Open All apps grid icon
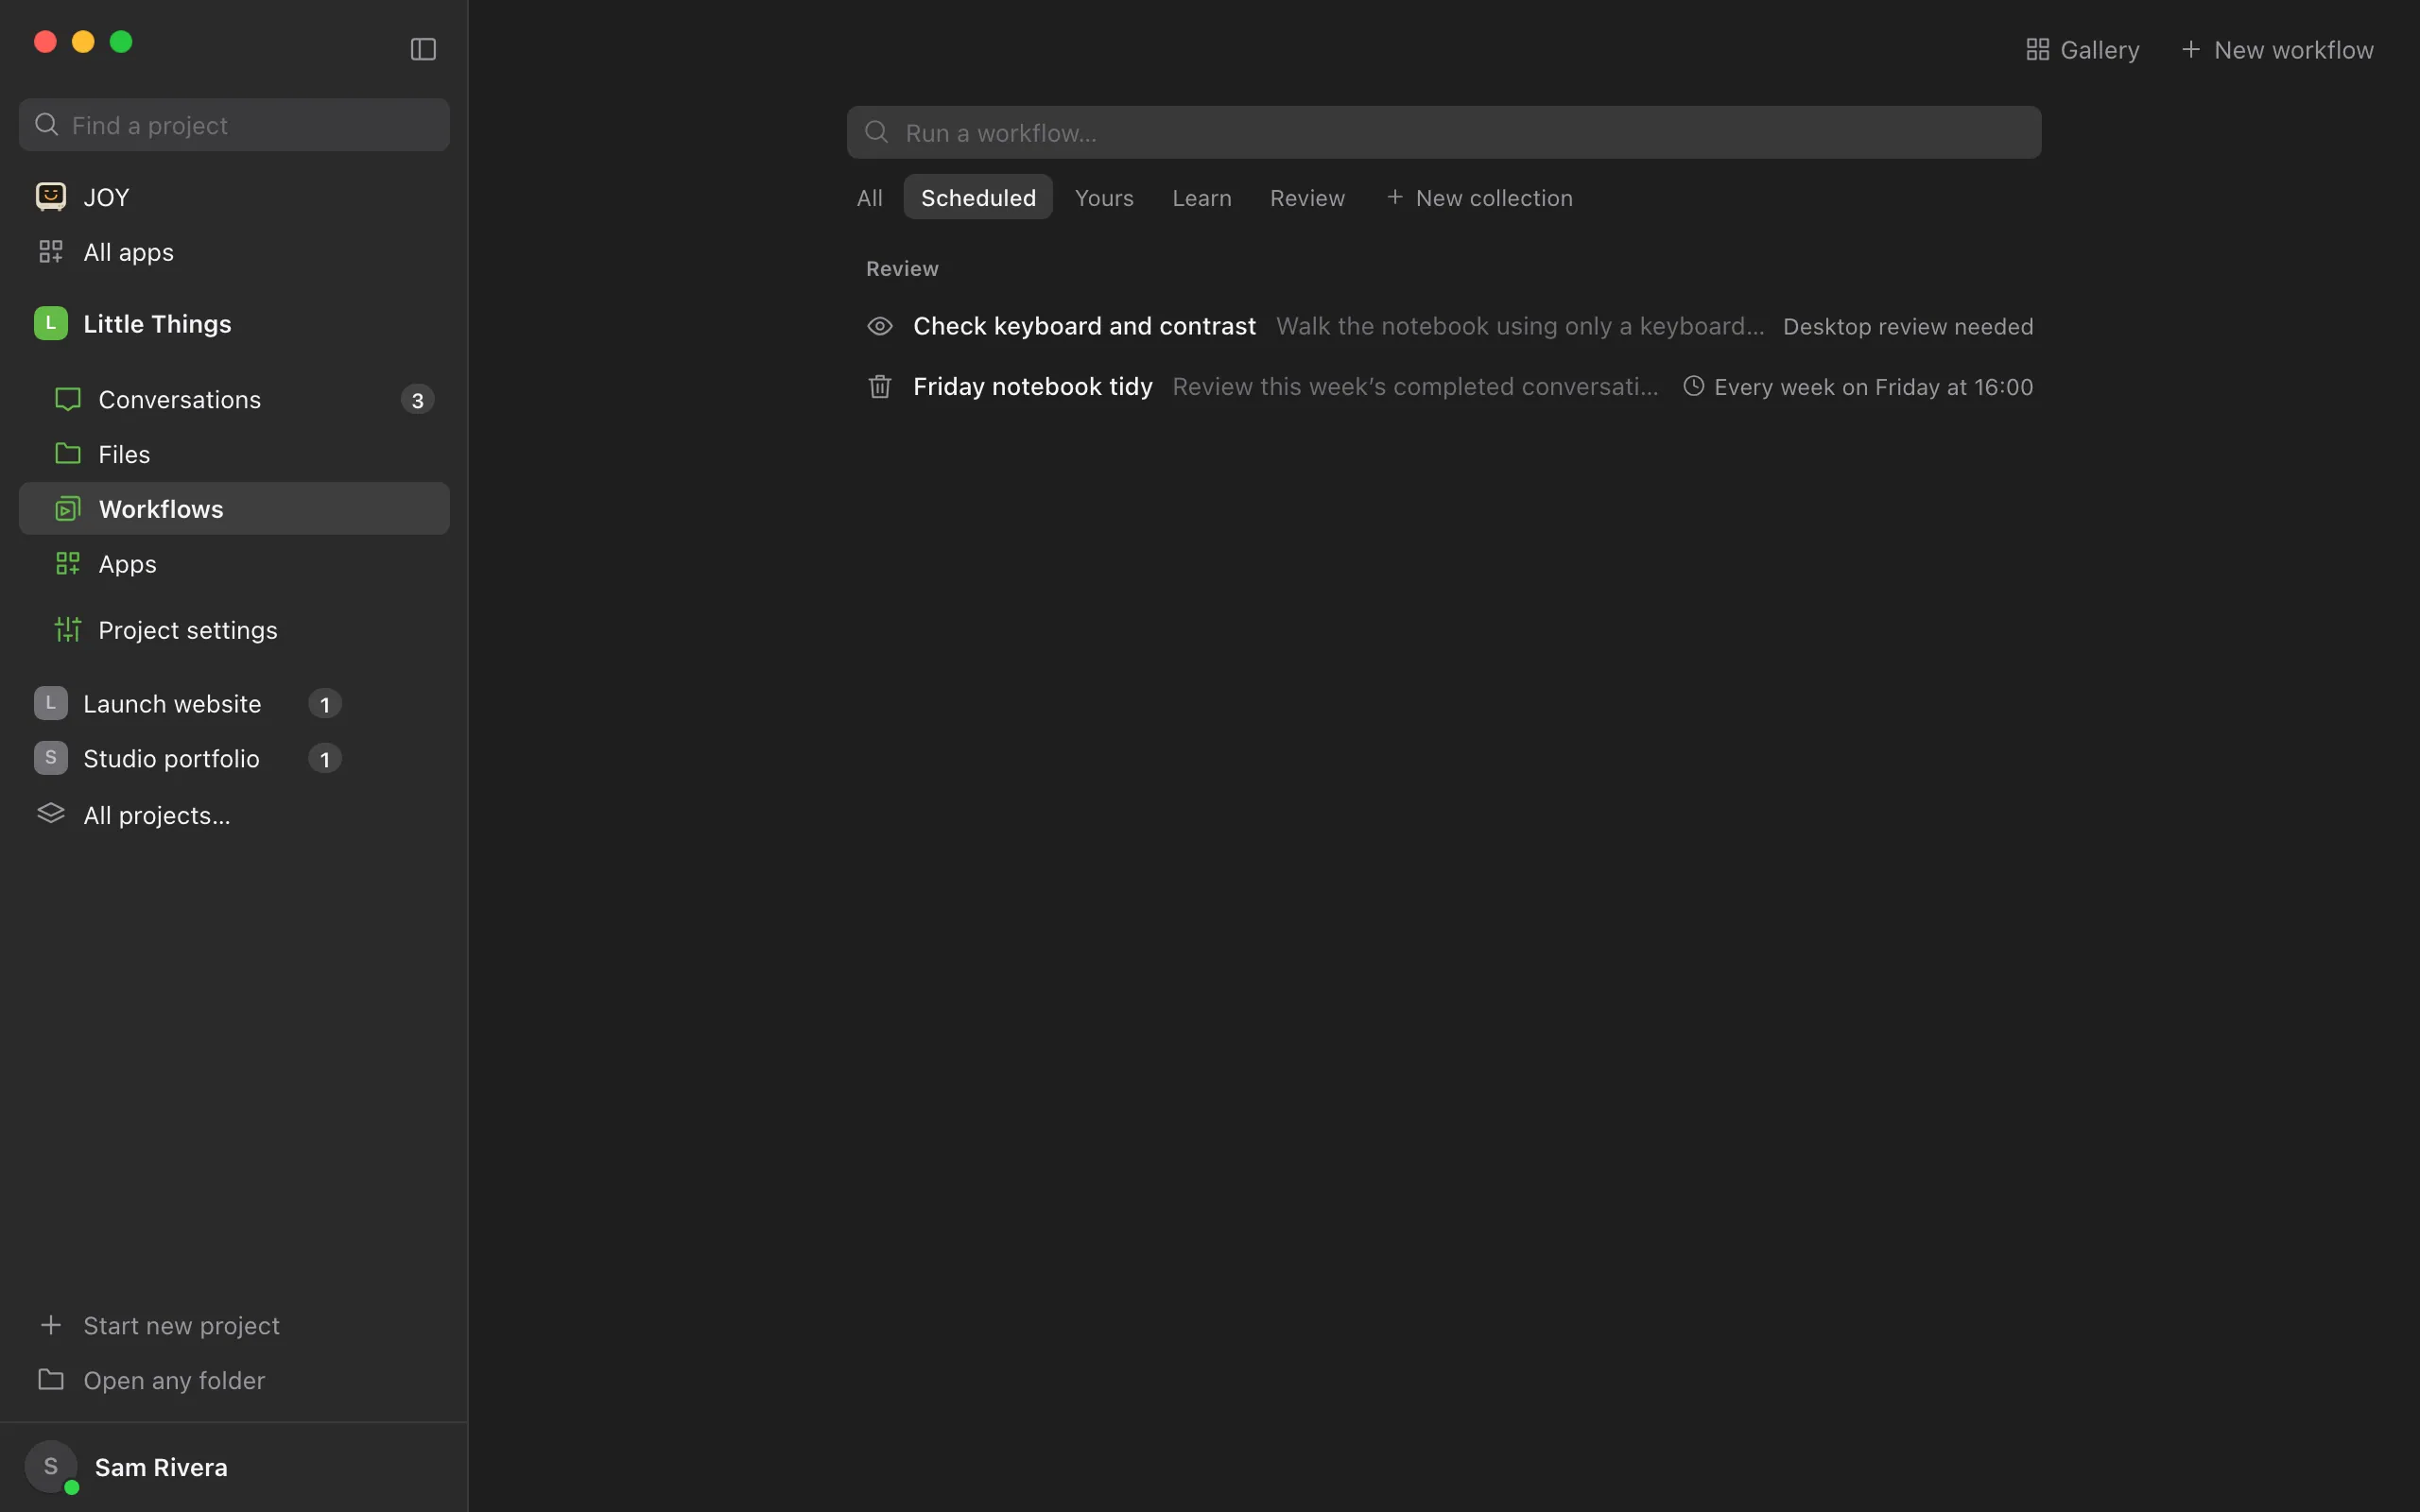 (51, 251)
